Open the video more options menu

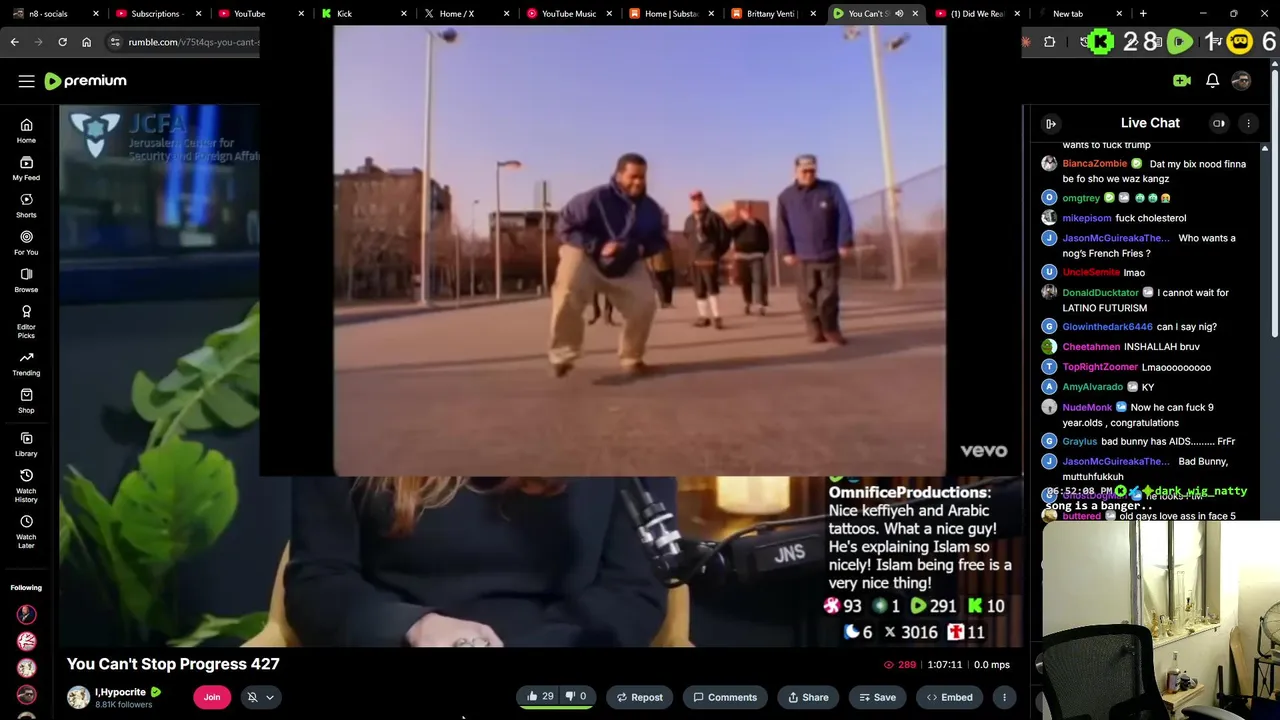(1004, 697)
